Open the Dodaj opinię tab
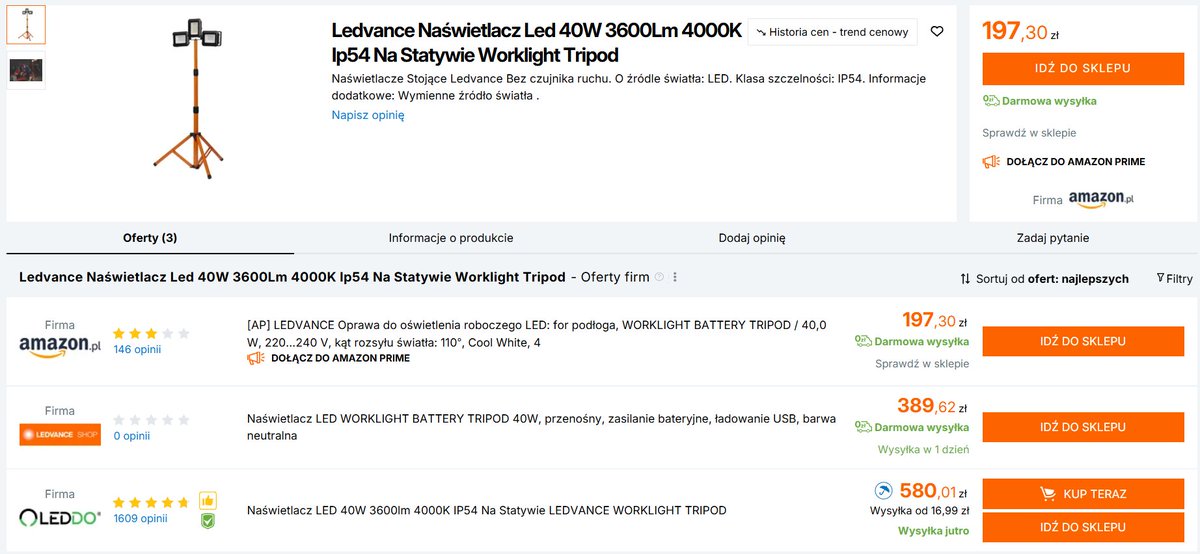1200x554 pixels. tap(752, 238)
